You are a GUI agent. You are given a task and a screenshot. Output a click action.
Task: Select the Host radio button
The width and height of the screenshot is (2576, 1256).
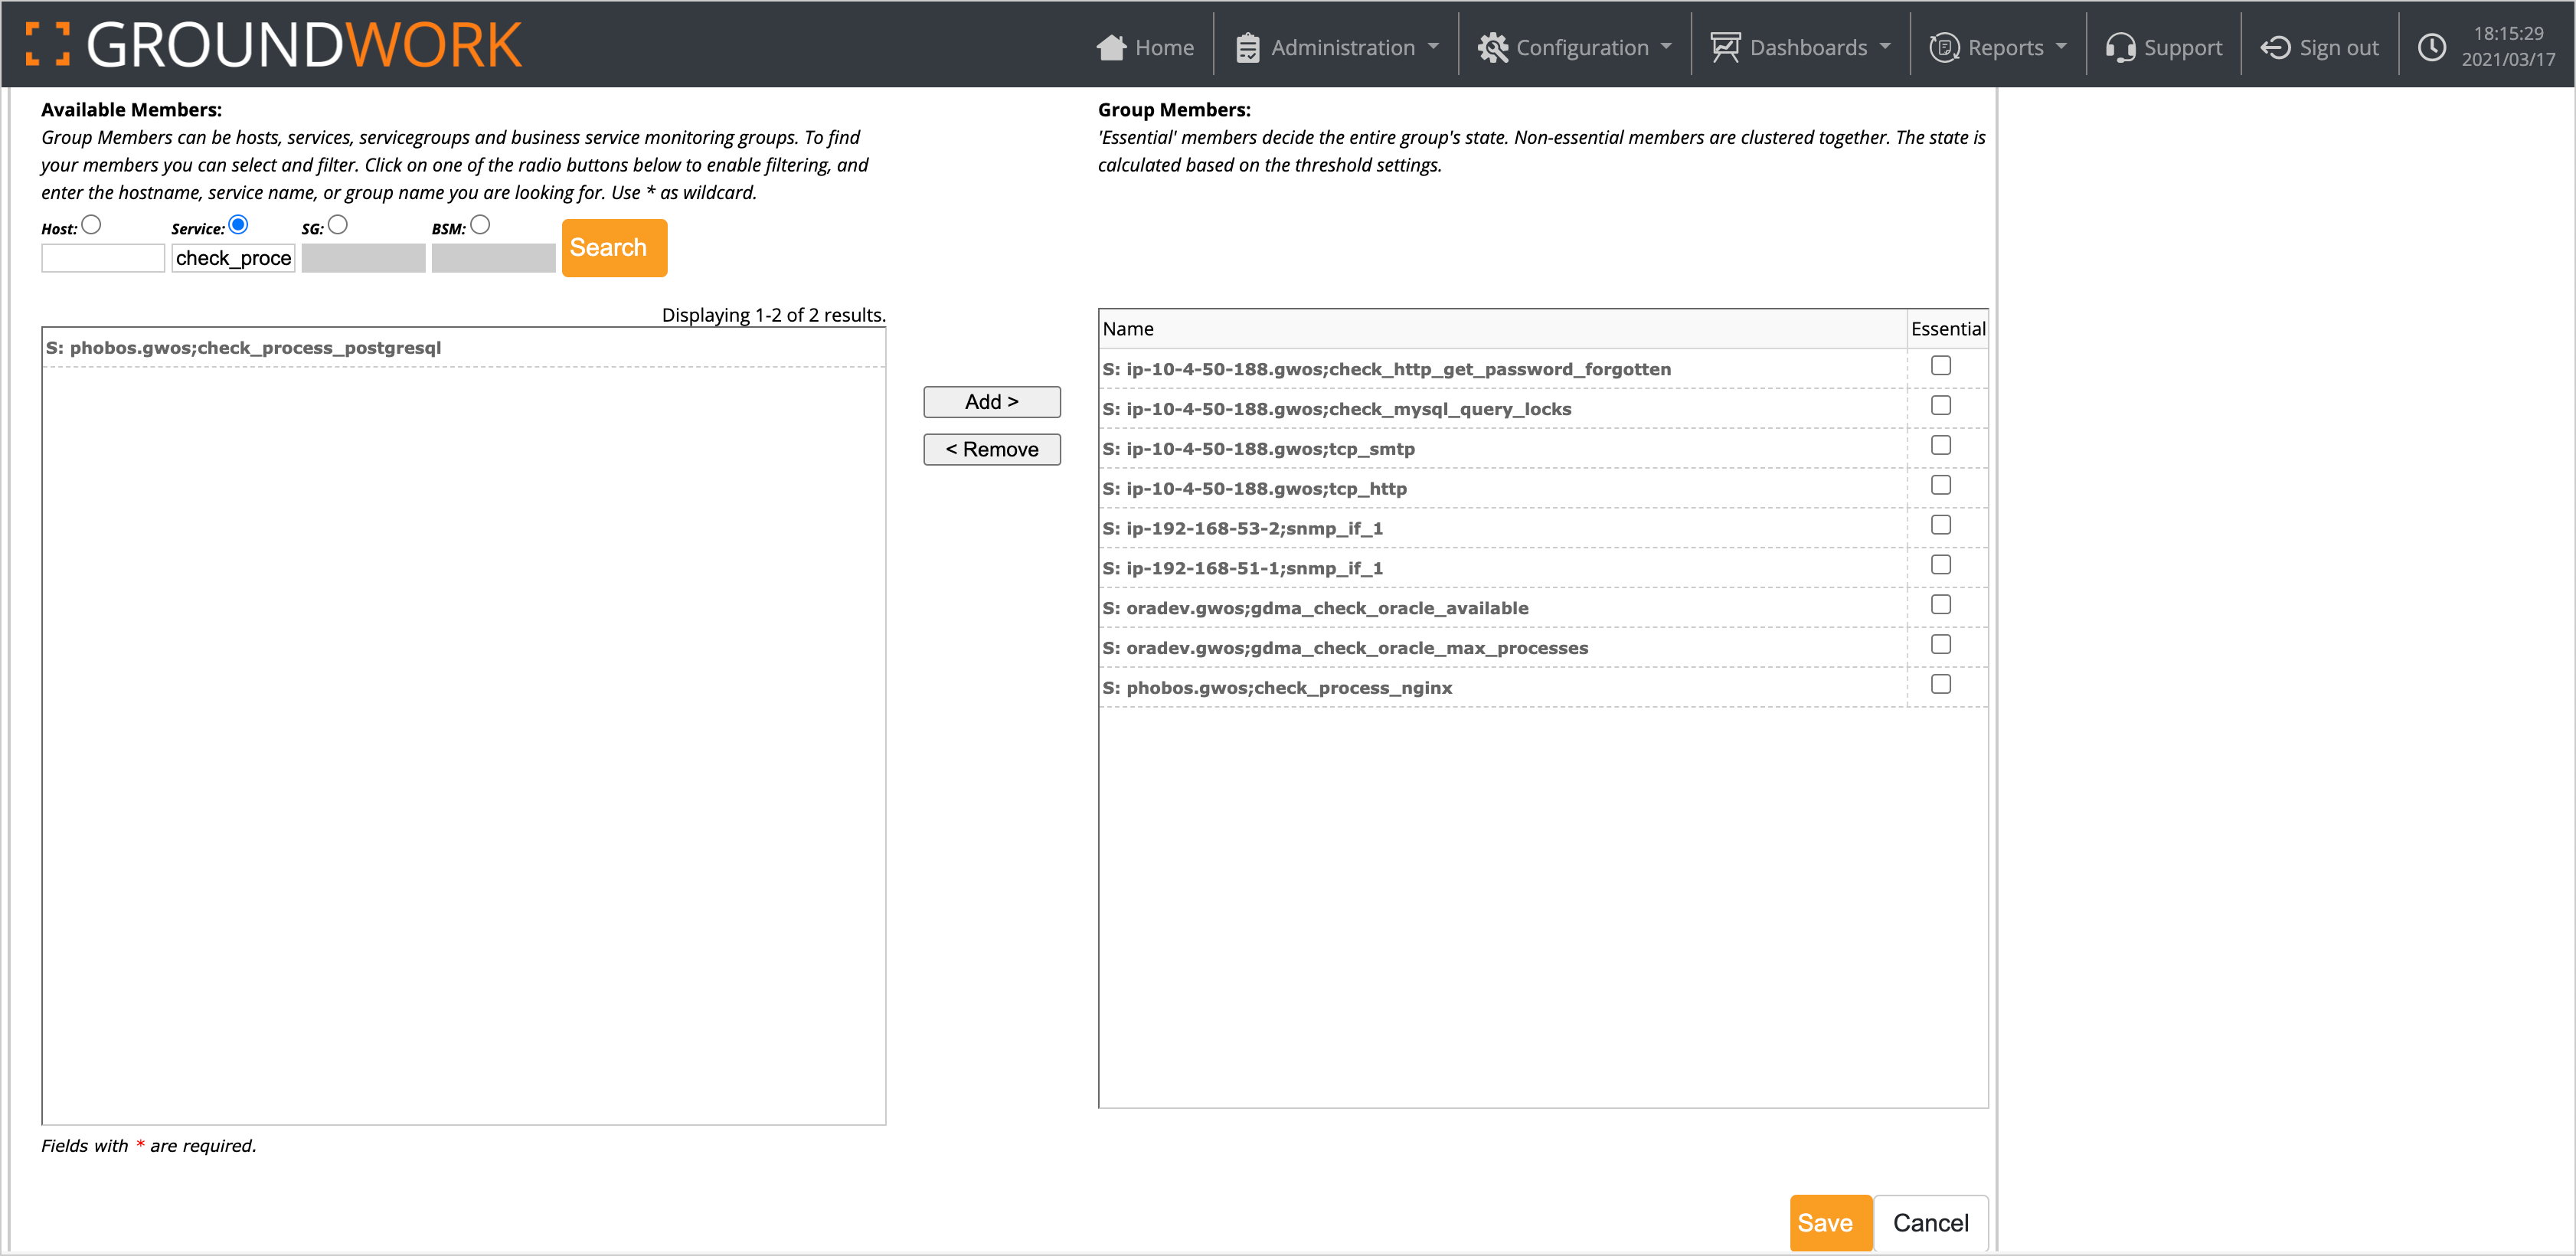tap(91, 225)
